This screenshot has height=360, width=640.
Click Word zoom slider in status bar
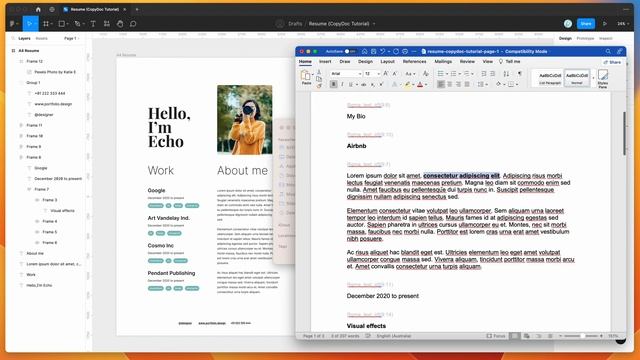point(581,336)
